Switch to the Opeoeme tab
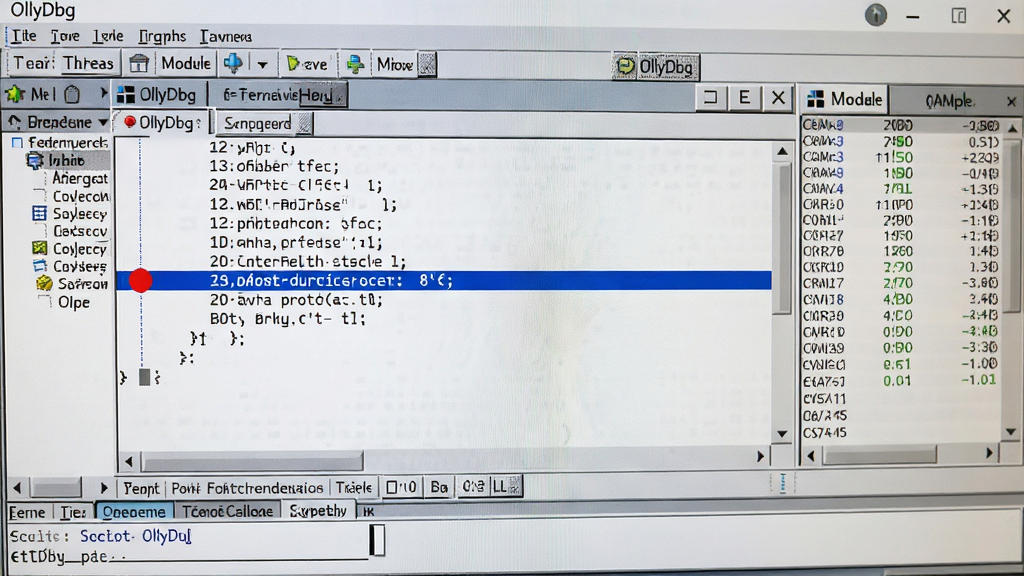 coord(134,512)
